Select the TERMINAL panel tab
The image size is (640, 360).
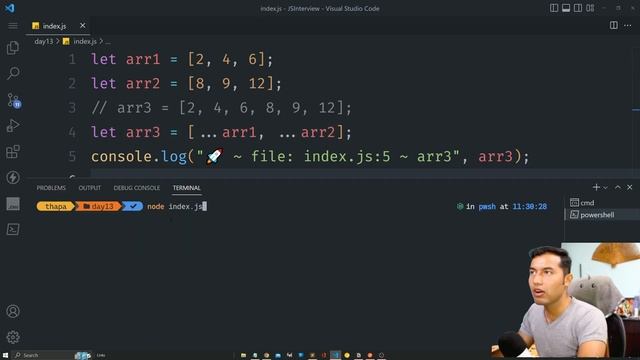pyautogui.click(x=187, y=188)
